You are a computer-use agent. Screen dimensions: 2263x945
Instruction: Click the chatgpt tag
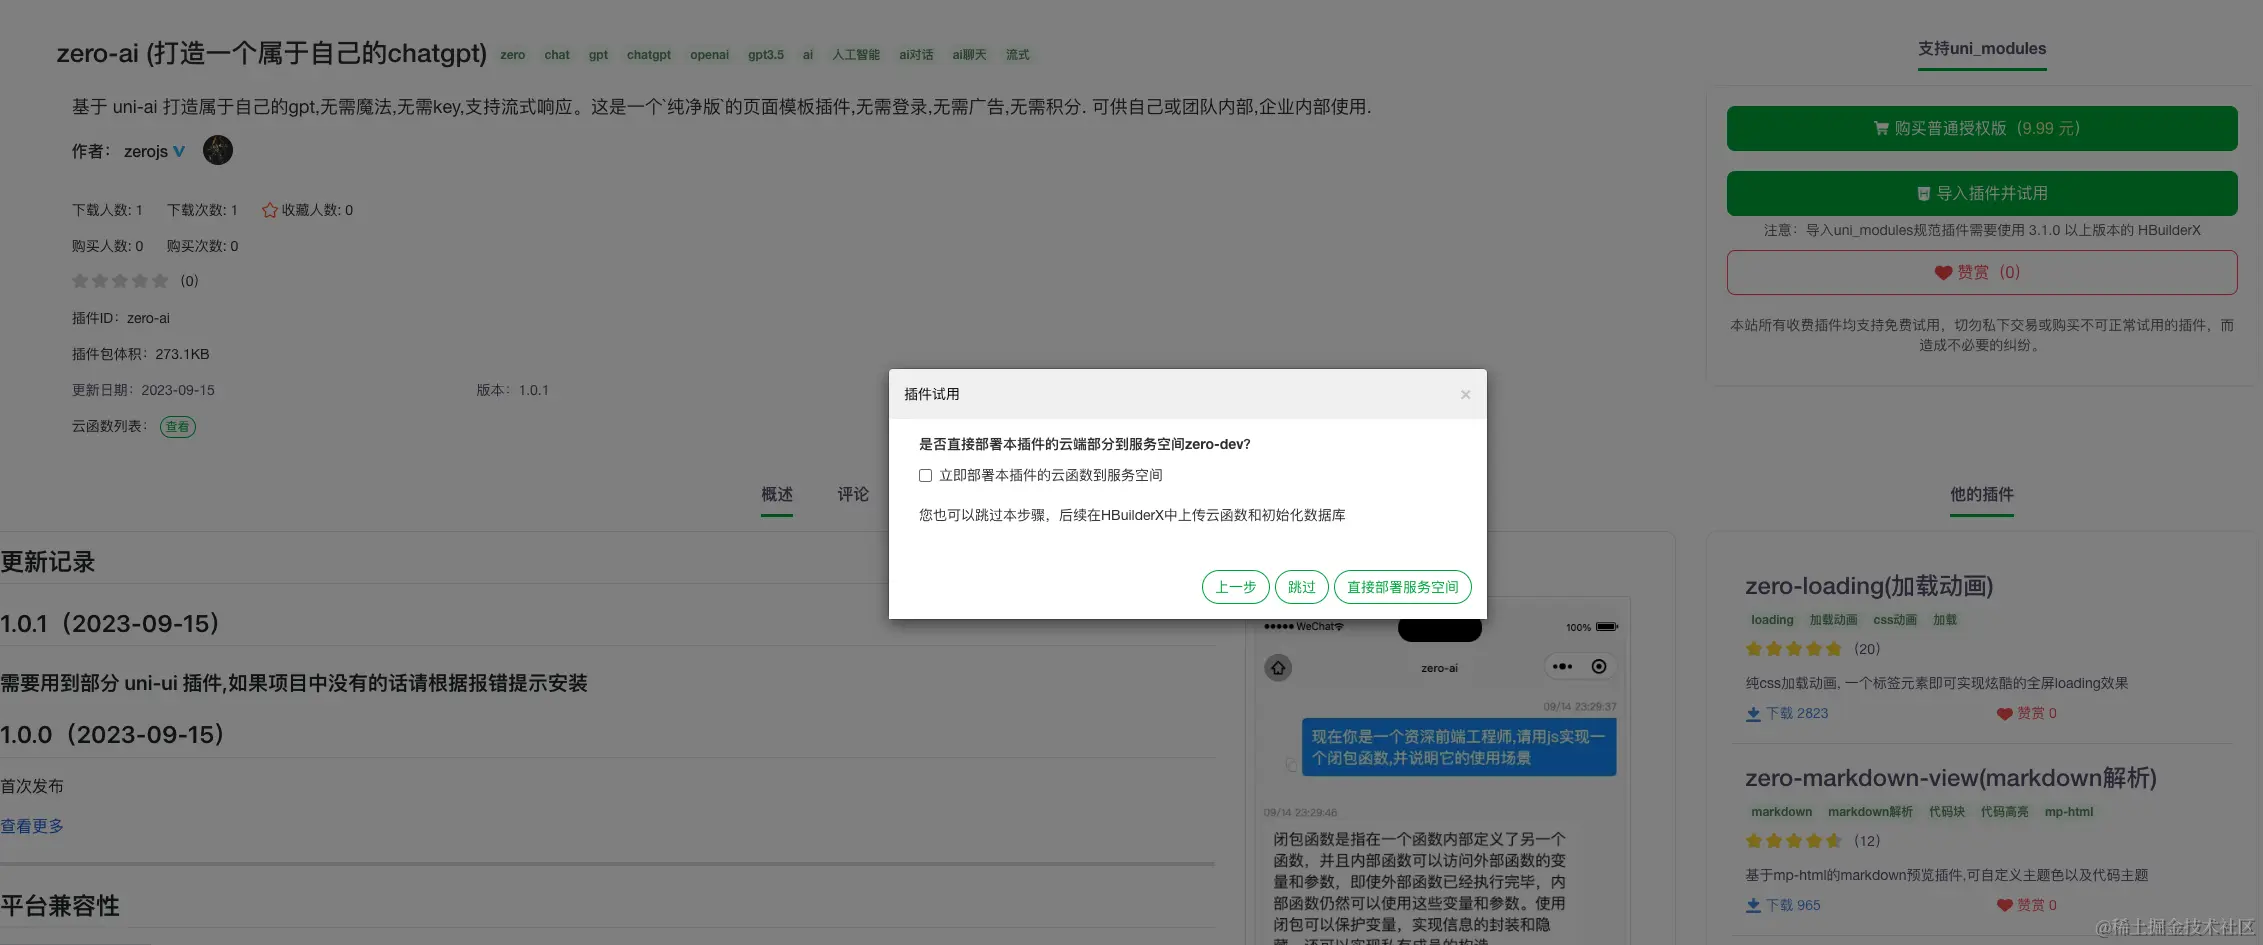click(649, 55)
